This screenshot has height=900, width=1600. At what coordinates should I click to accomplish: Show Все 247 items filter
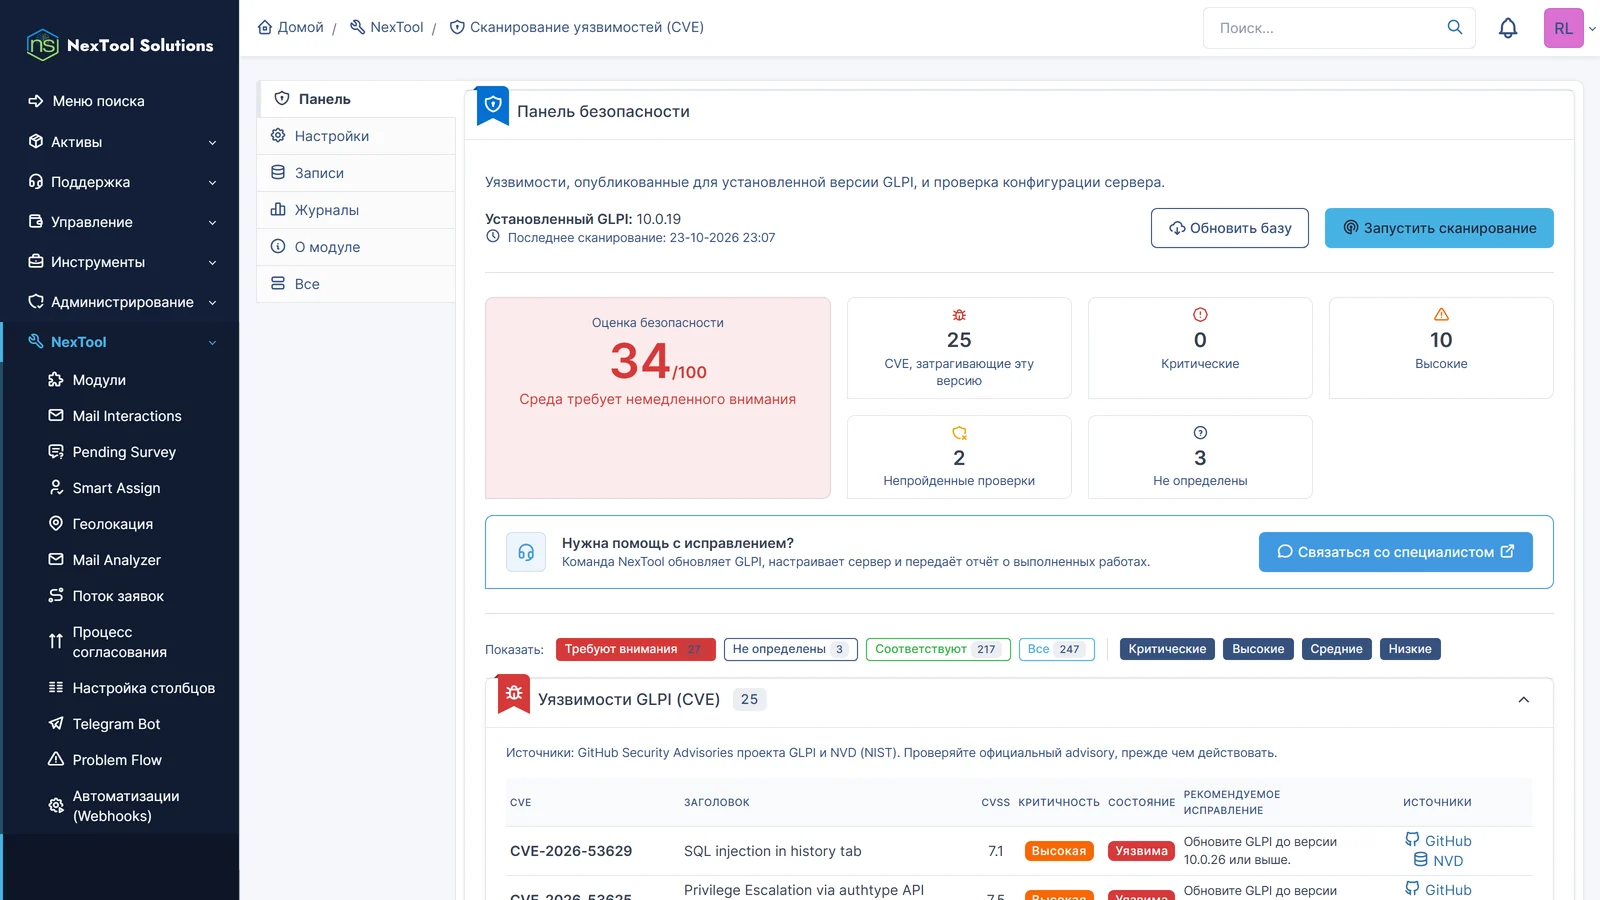click(1057, 649)
